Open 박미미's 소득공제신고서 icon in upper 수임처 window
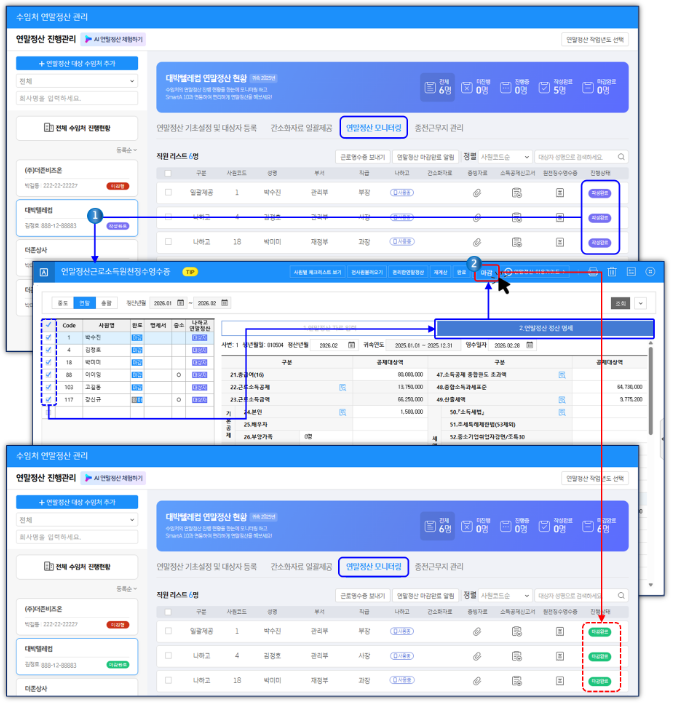The height and width of the screenshot is (703, 674). 517,242
